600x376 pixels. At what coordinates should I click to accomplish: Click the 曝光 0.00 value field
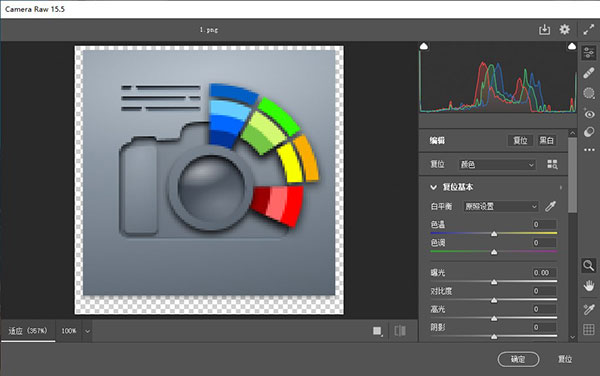pos(545,273)
